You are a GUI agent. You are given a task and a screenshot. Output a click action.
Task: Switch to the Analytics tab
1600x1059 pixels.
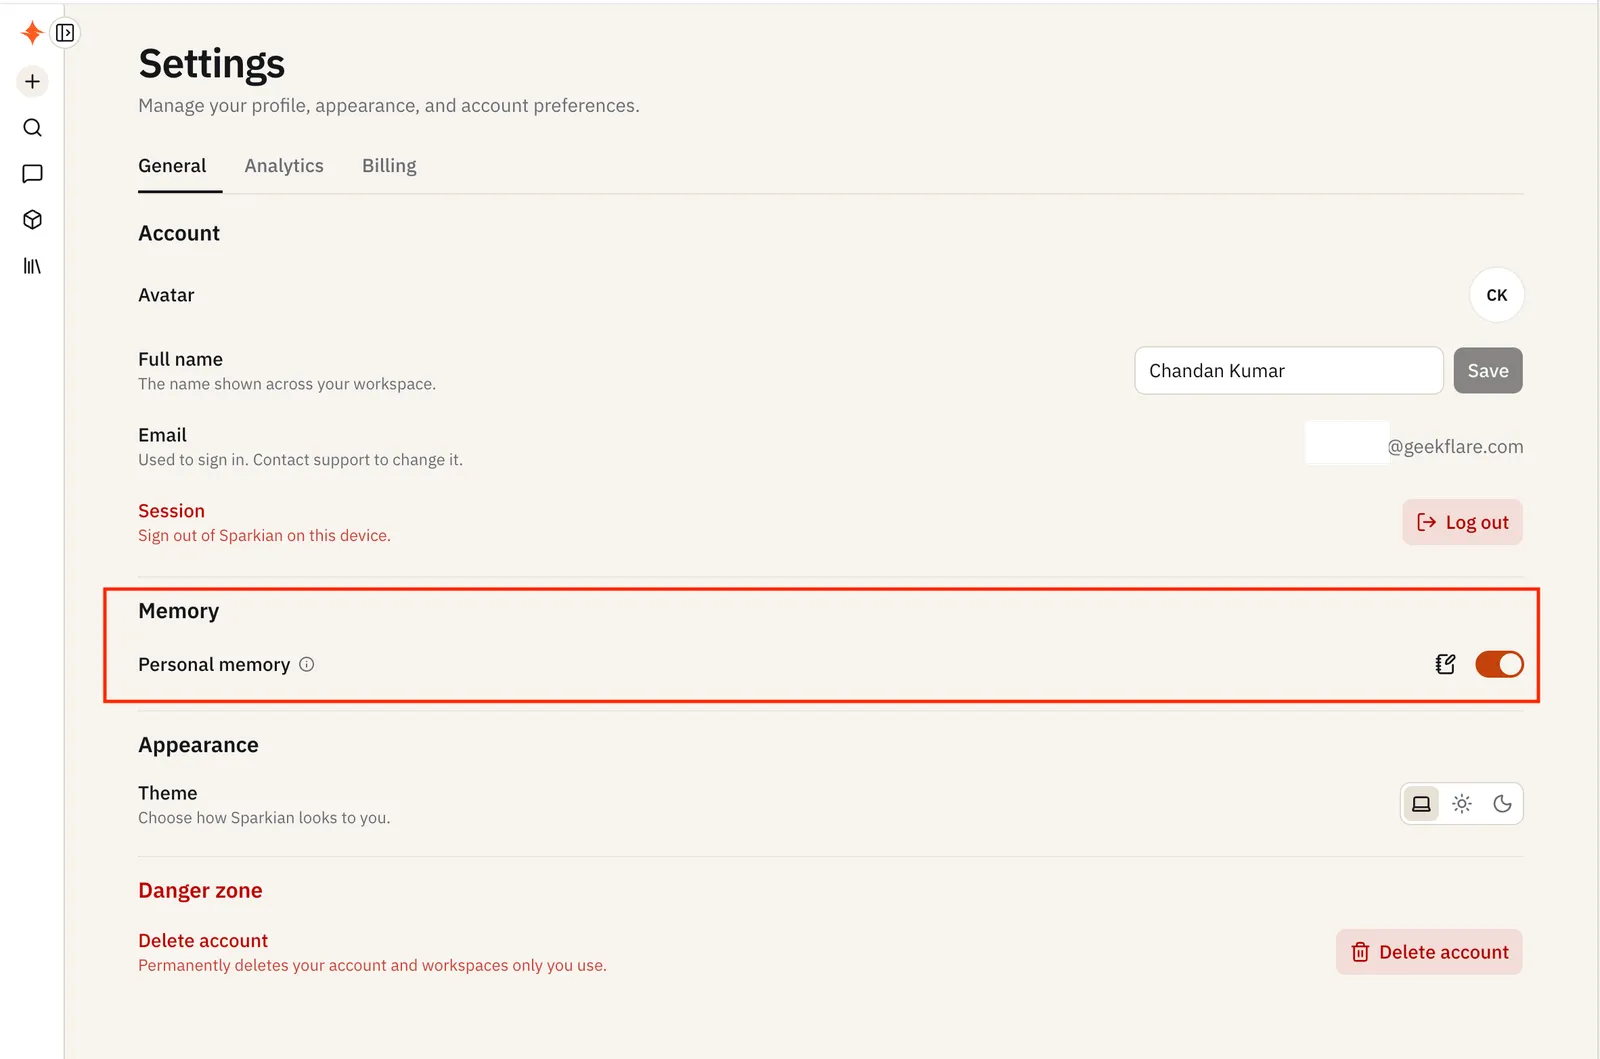[284, 166]
